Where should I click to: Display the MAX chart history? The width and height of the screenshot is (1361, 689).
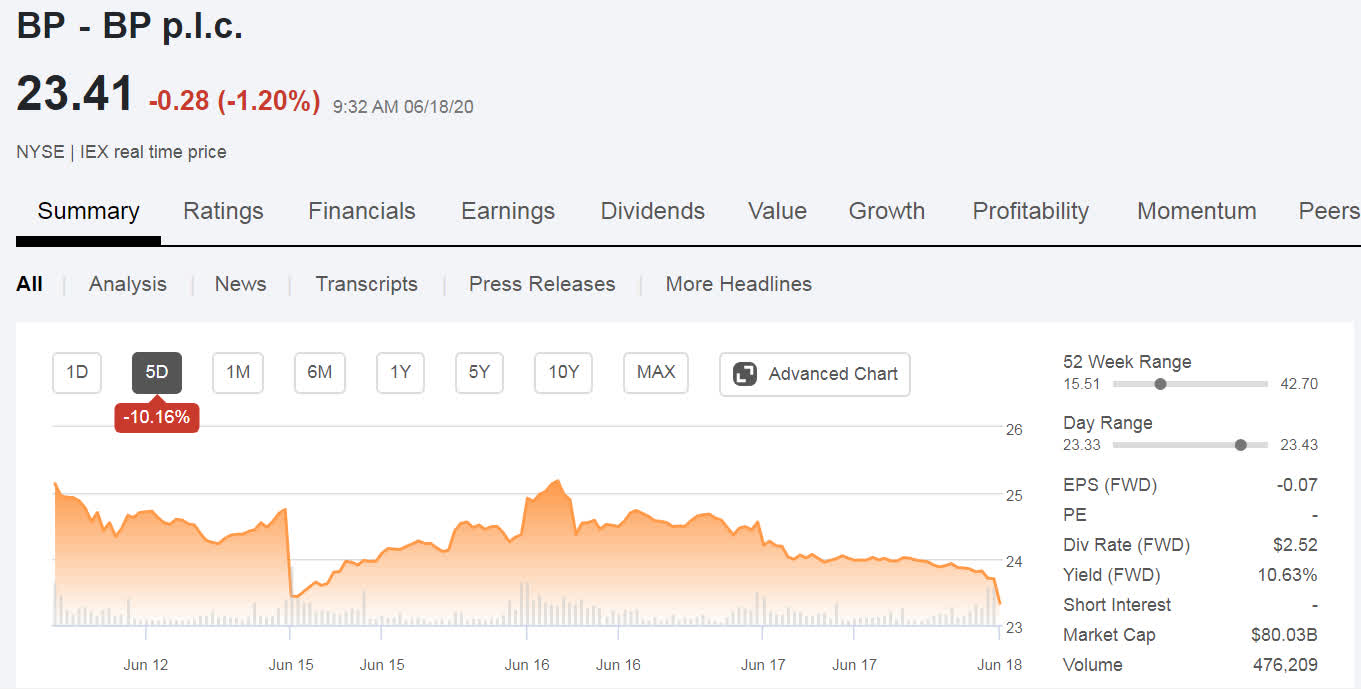tap(655, 372)
